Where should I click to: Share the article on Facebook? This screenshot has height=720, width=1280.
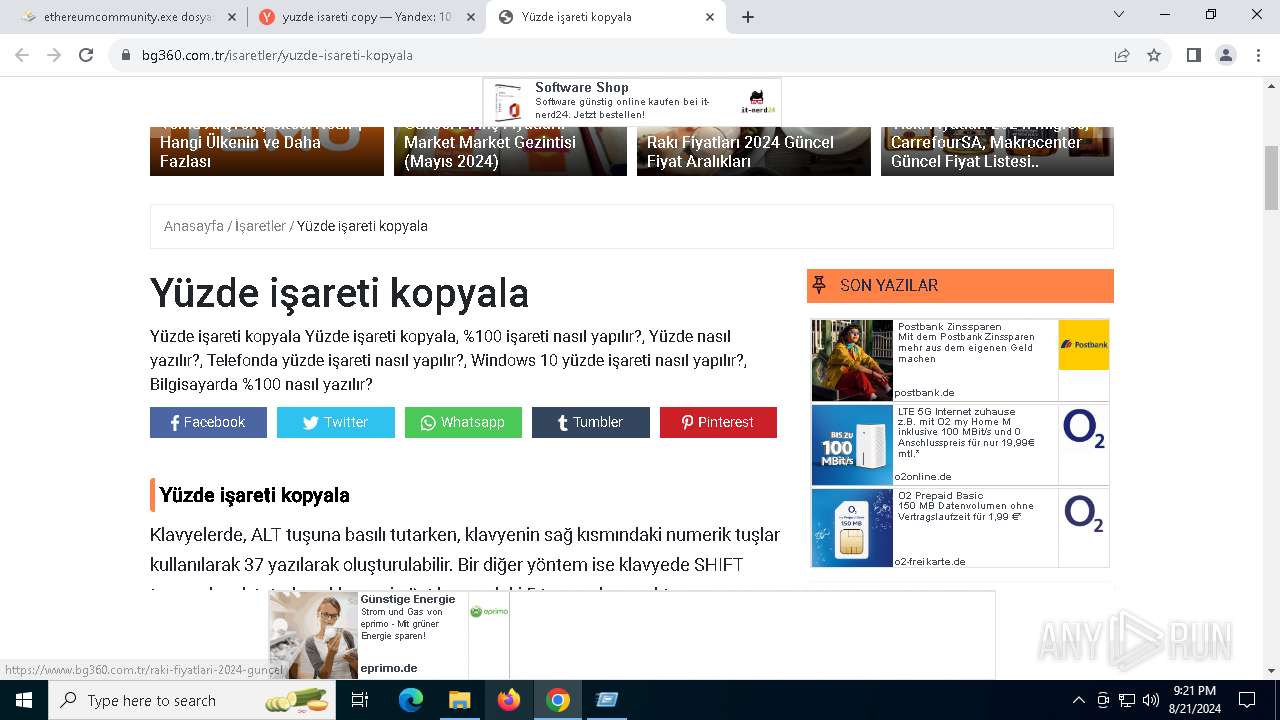208,422
